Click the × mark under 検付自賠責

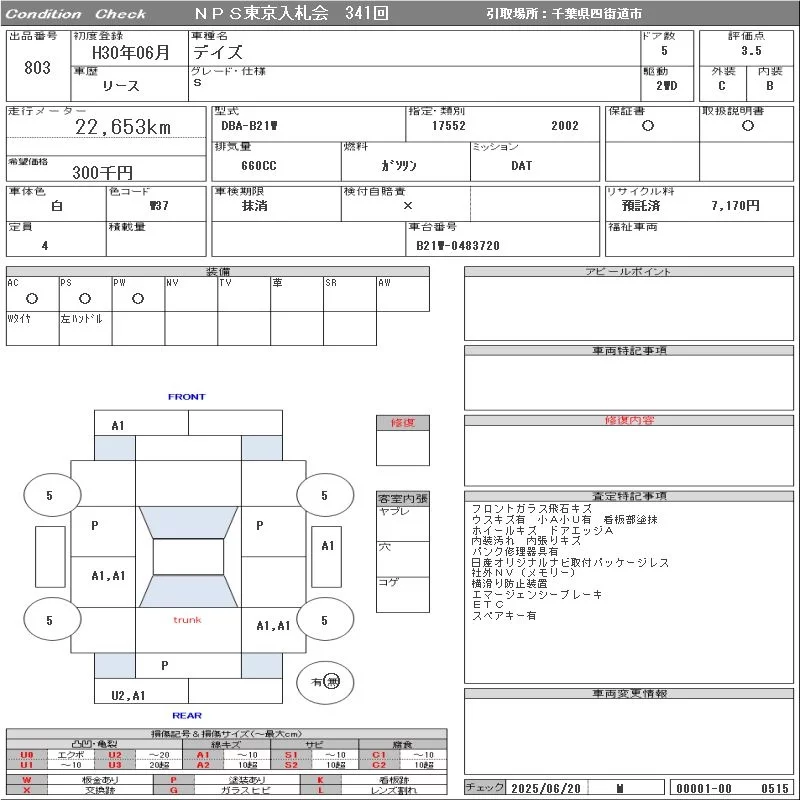pos(408,206)
